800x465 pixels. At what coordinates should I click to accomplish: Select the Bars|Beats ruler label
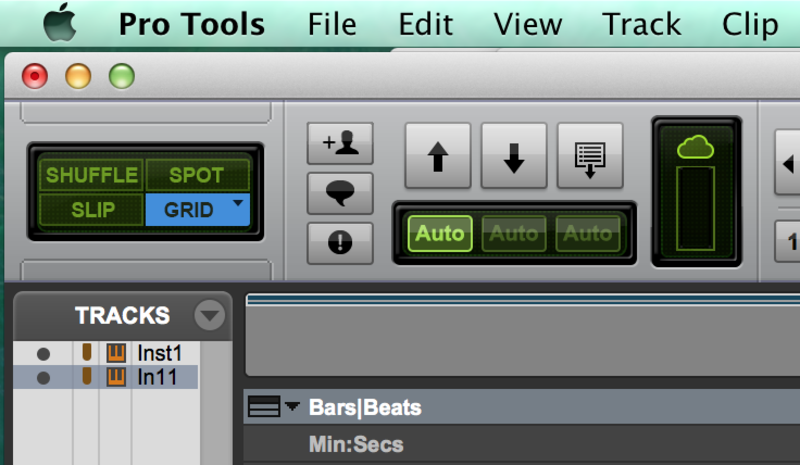point(365,407)
